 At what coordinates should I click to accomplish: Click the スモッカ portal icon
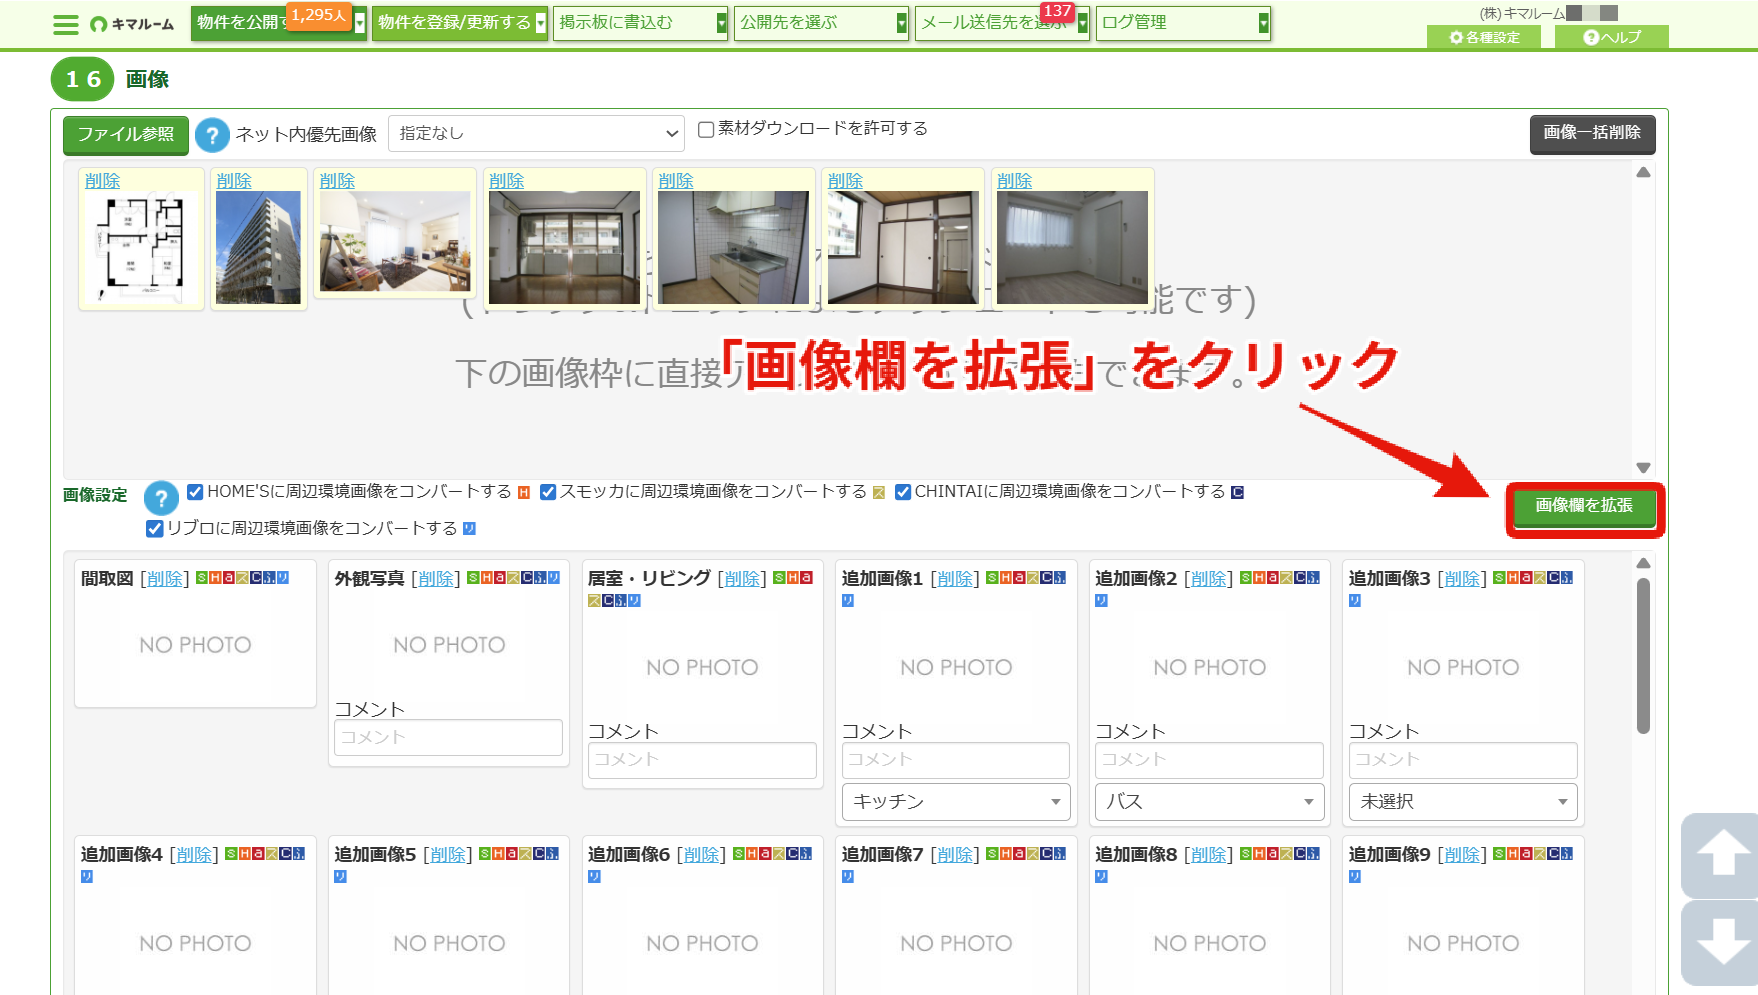click(x=879, y=492)
